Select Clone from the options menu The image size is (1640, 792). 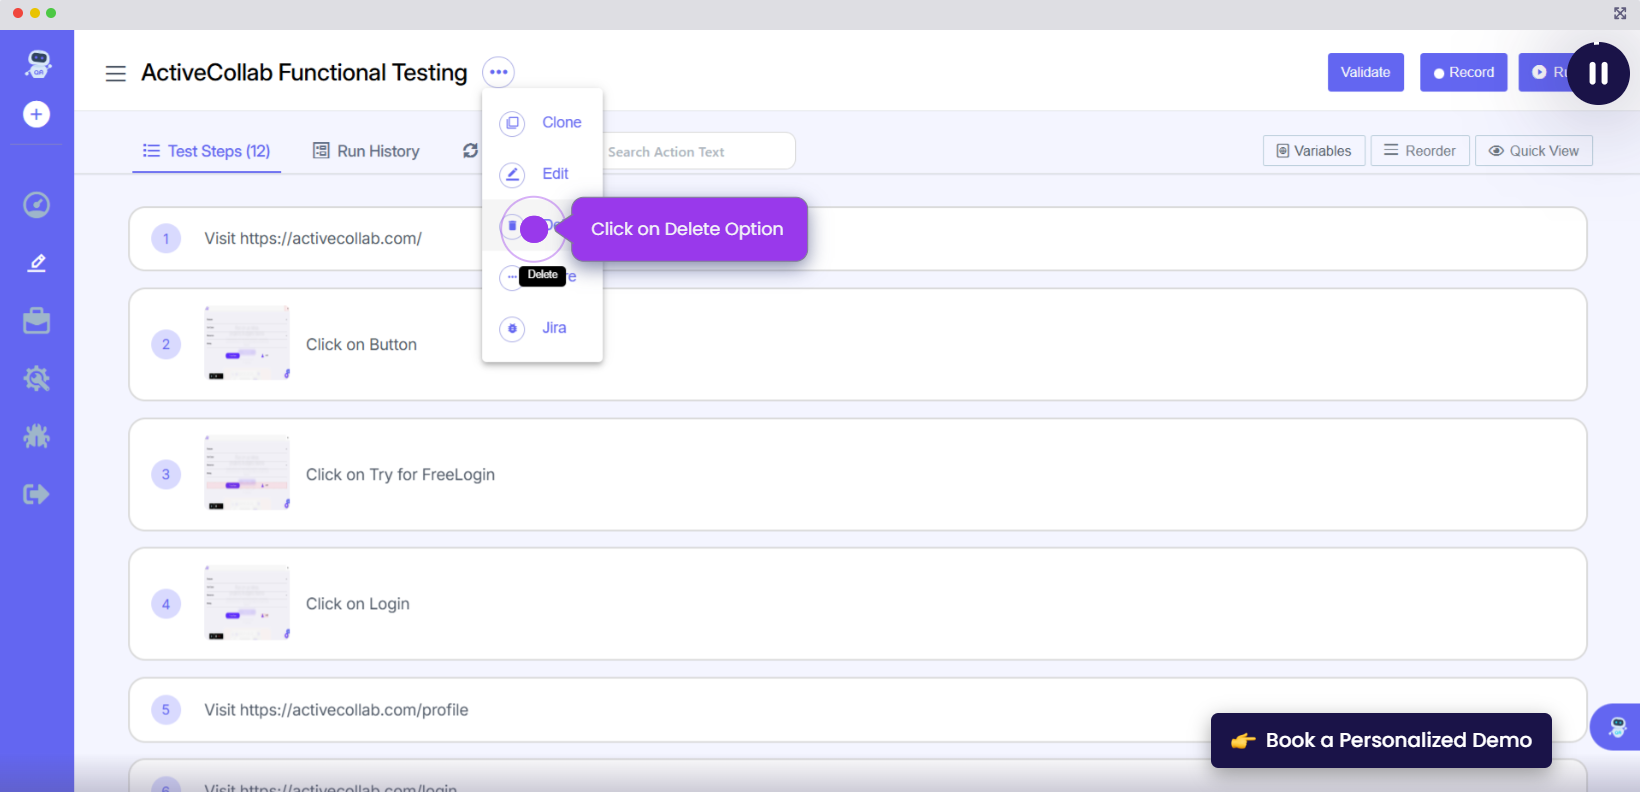[560, 122]
